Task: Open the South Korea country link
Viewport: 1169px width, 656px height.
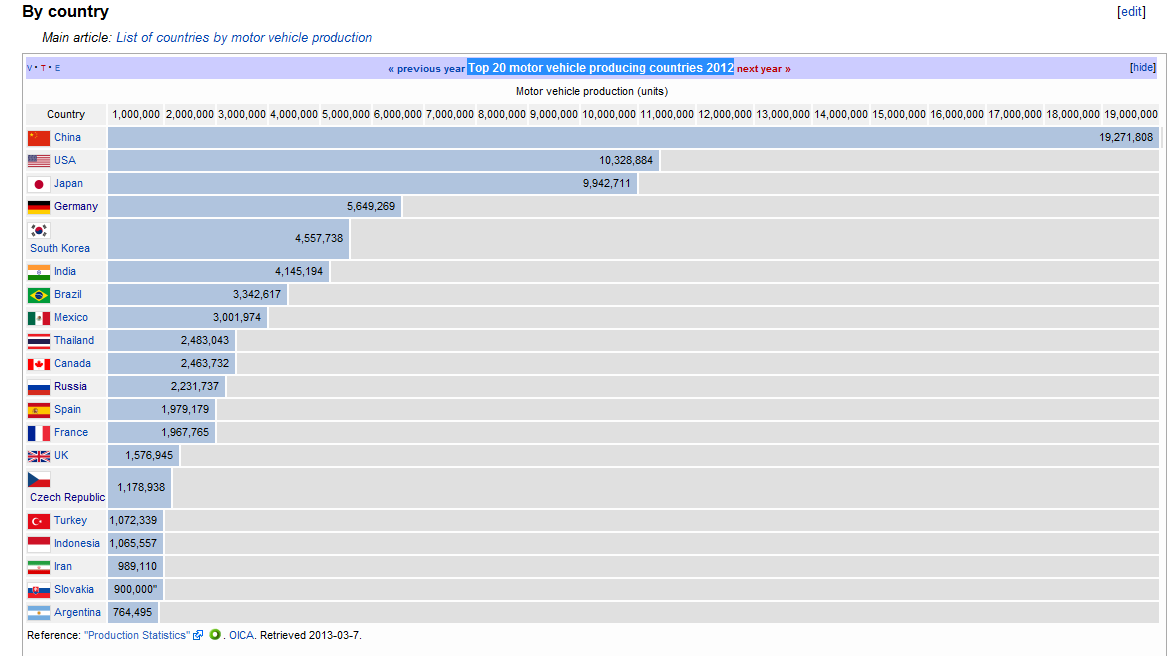Action: (60, 248)
